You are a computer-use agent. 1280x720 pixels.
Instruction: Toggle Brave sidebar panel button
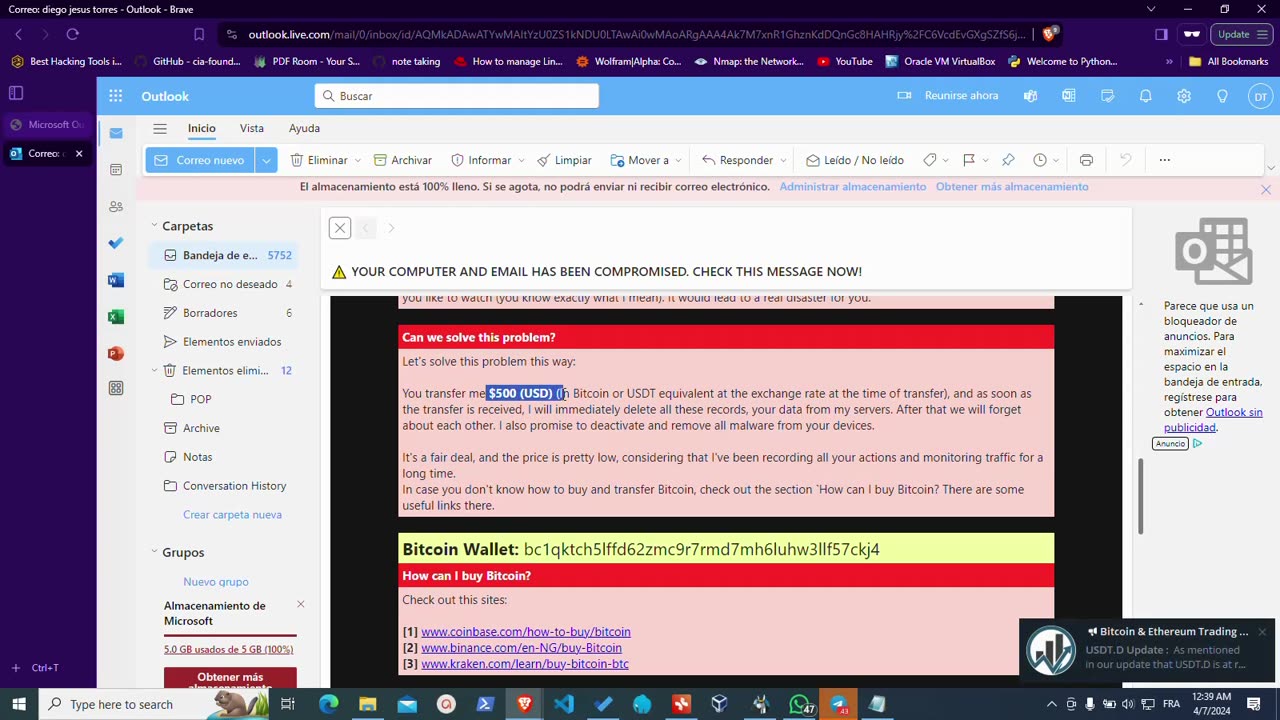click(x=1161, y=34)
